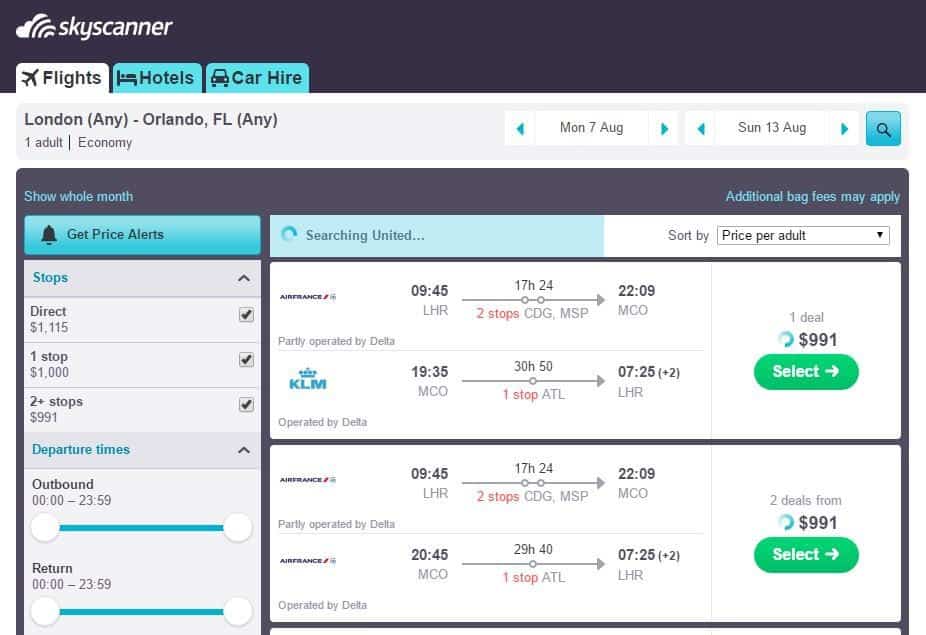The height and width of the screenshot is (635, 926).
Task: Select the 1 deal $991 flight
Action: [x=806, y=372]
